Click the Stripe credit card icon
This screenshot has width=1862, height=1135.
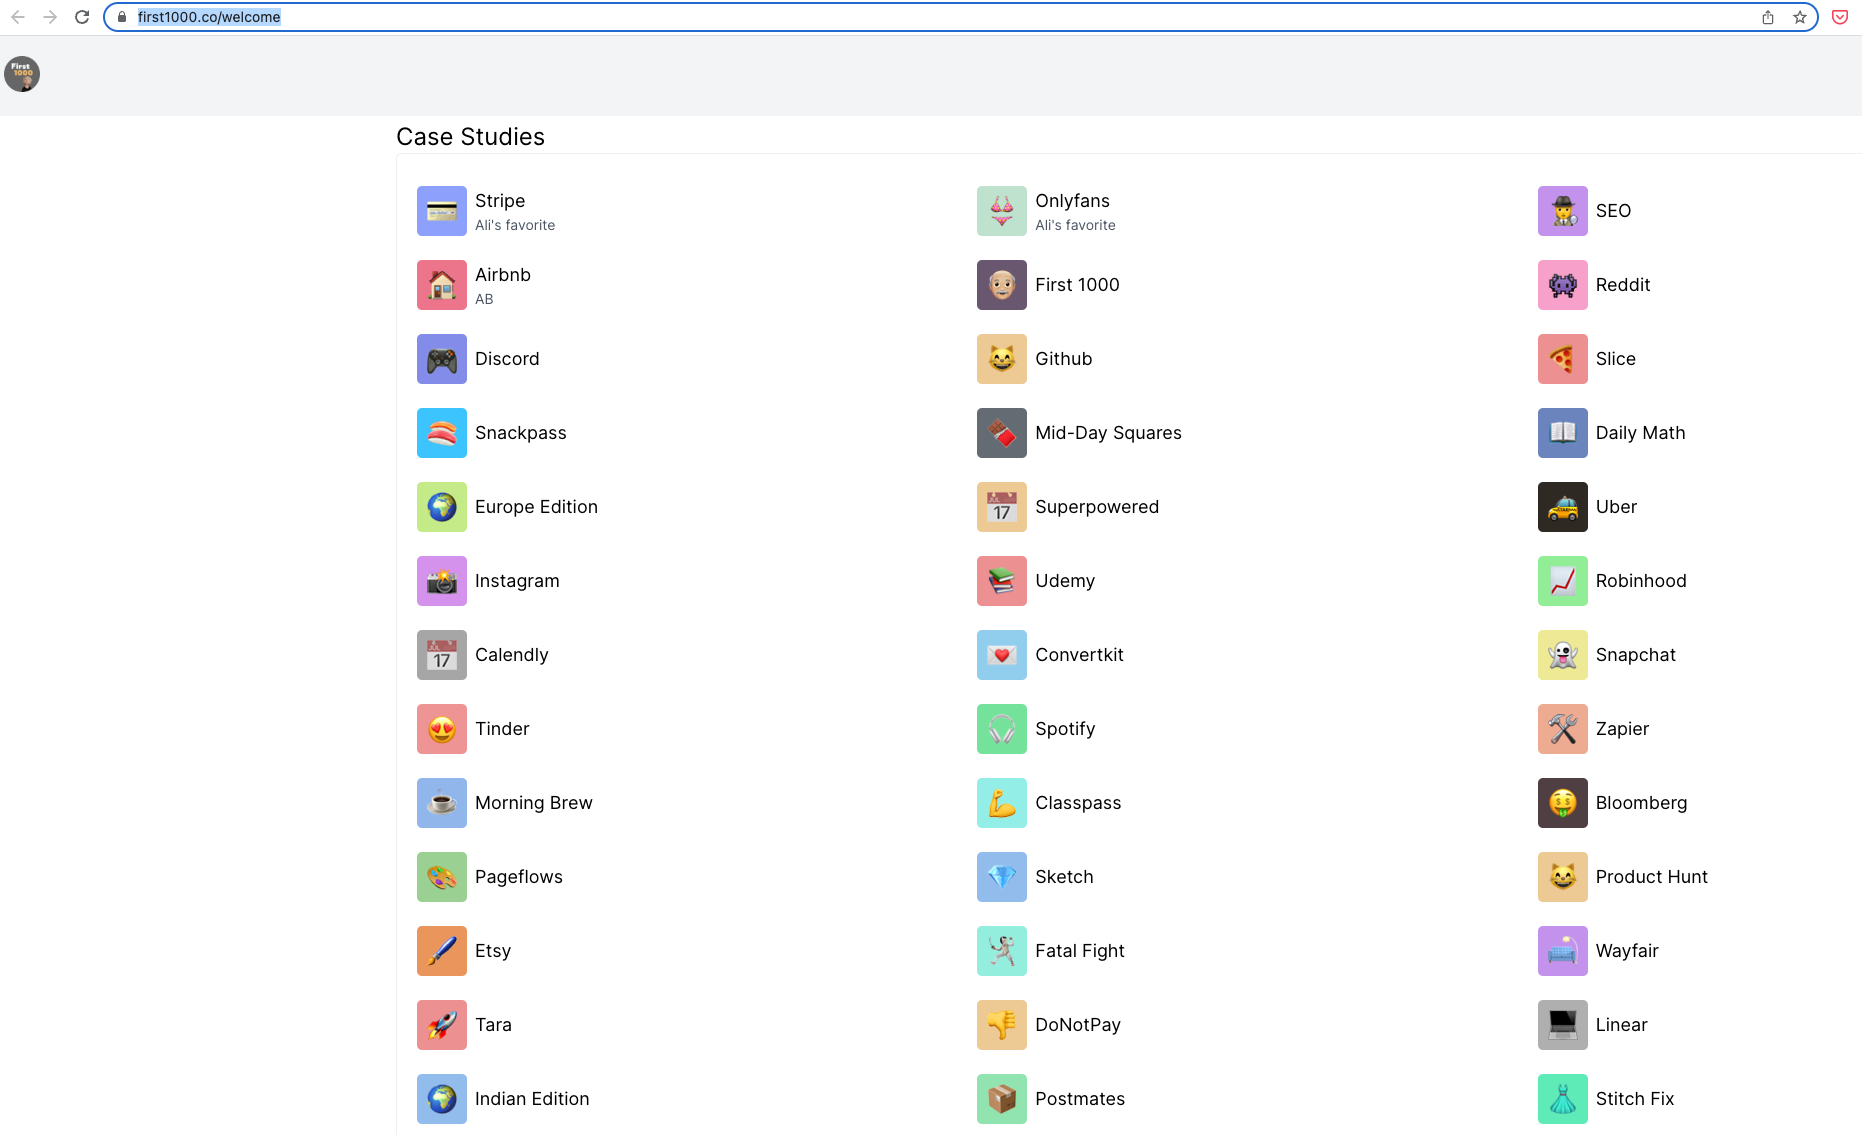pyautogui.click(x=442, y=211)
